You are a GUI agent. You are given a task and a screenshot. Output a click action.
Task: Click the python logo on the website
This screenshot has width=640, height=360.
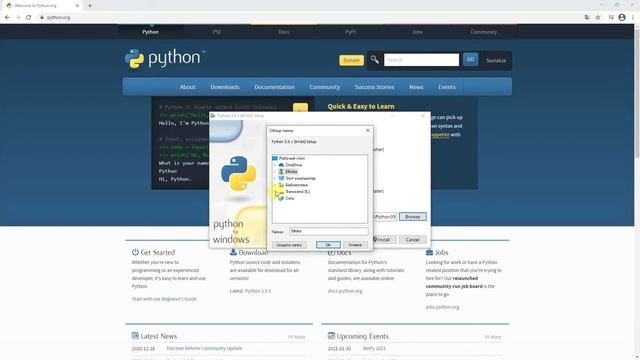click(165, 59)
